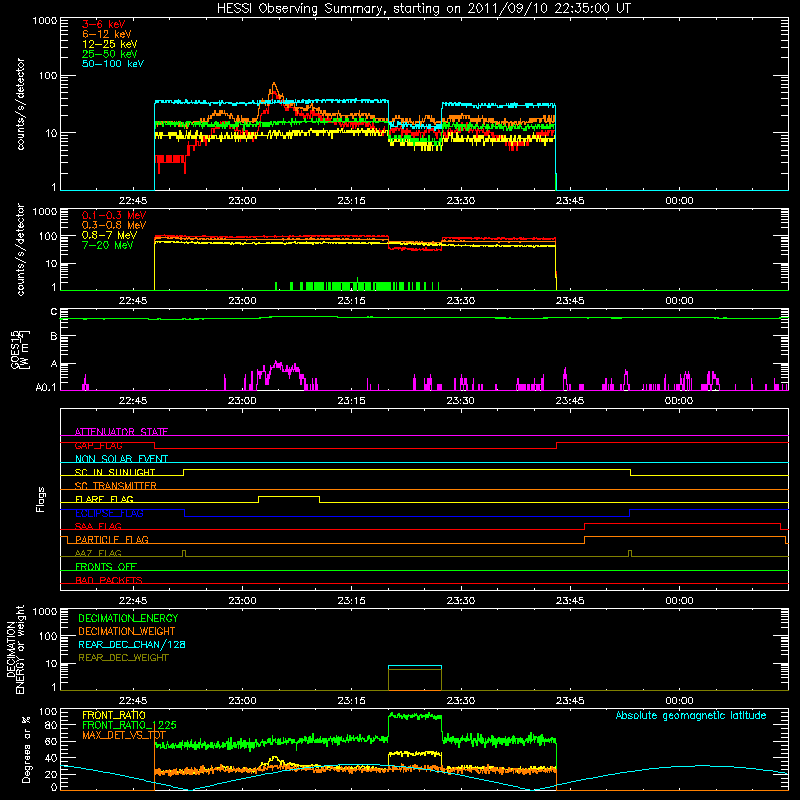Click the 0.1-0.3 MeV legend label
800x800 pixels.
tap(114, 215)
